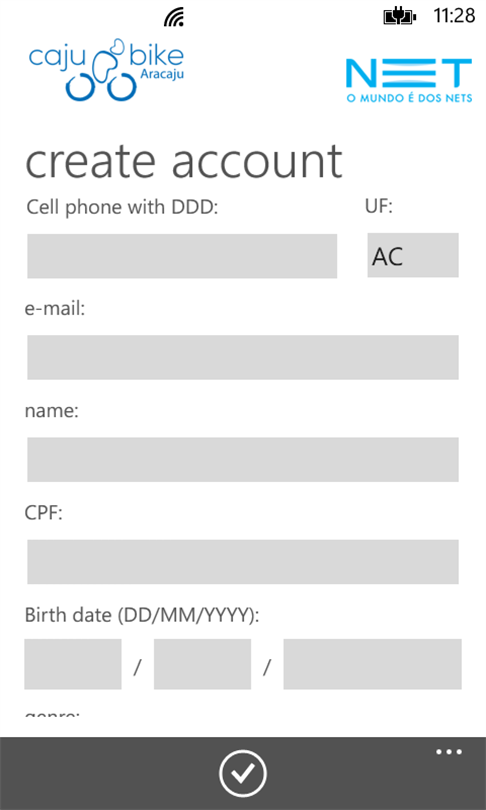Open the UF state dropdown showing AC
Screen dimensions: 486x810
pyautogui.click(x=413, y=255)
